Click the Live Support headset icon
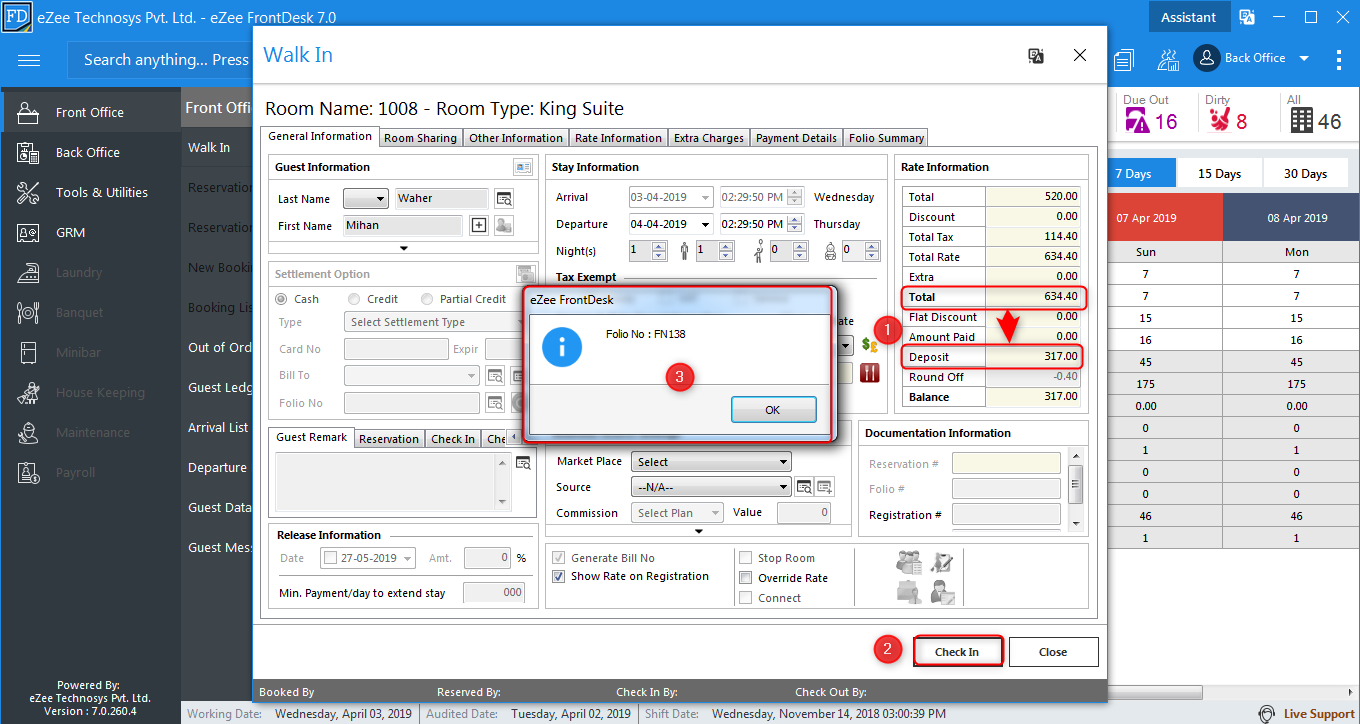Screen dimensions: 1360x724 (1267, 714)
